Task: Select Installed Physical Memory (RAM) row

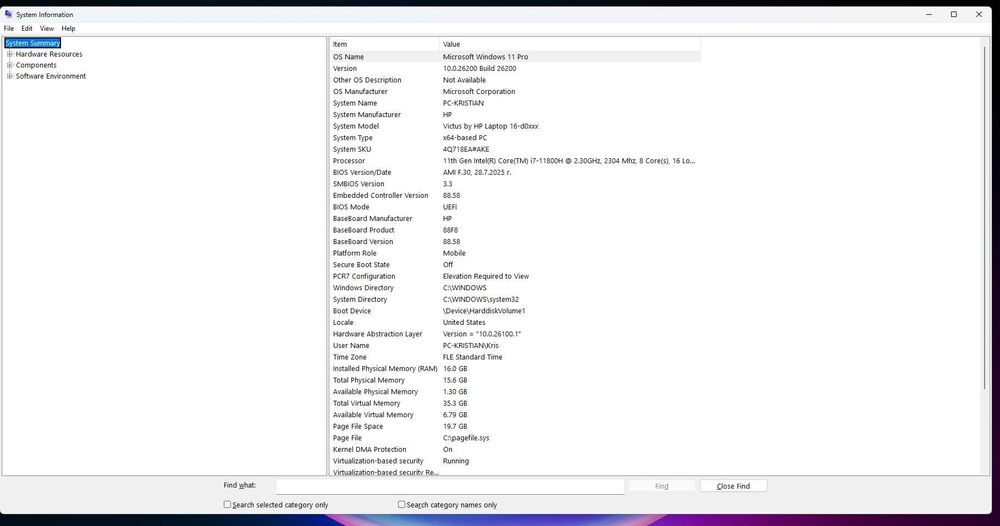Action: [515, 369]
